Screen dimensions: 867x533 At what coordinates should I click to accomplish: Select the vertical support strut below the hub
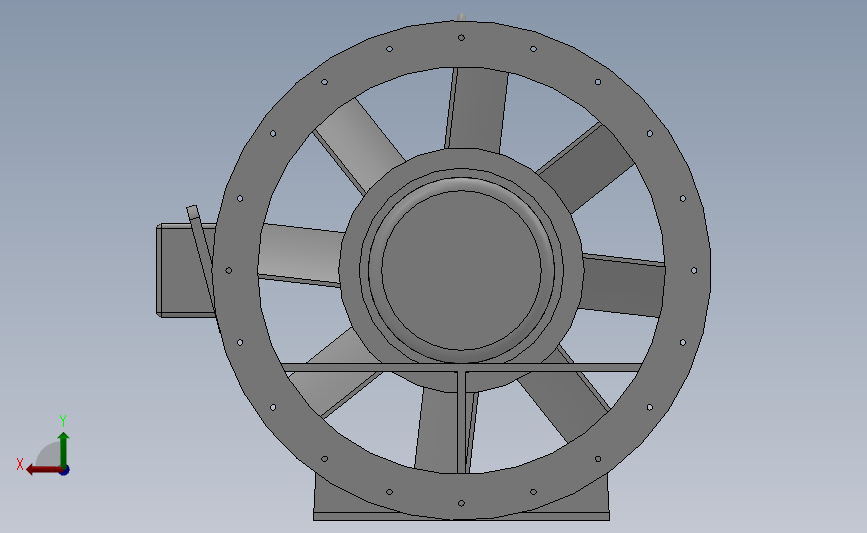click(462, 422)
